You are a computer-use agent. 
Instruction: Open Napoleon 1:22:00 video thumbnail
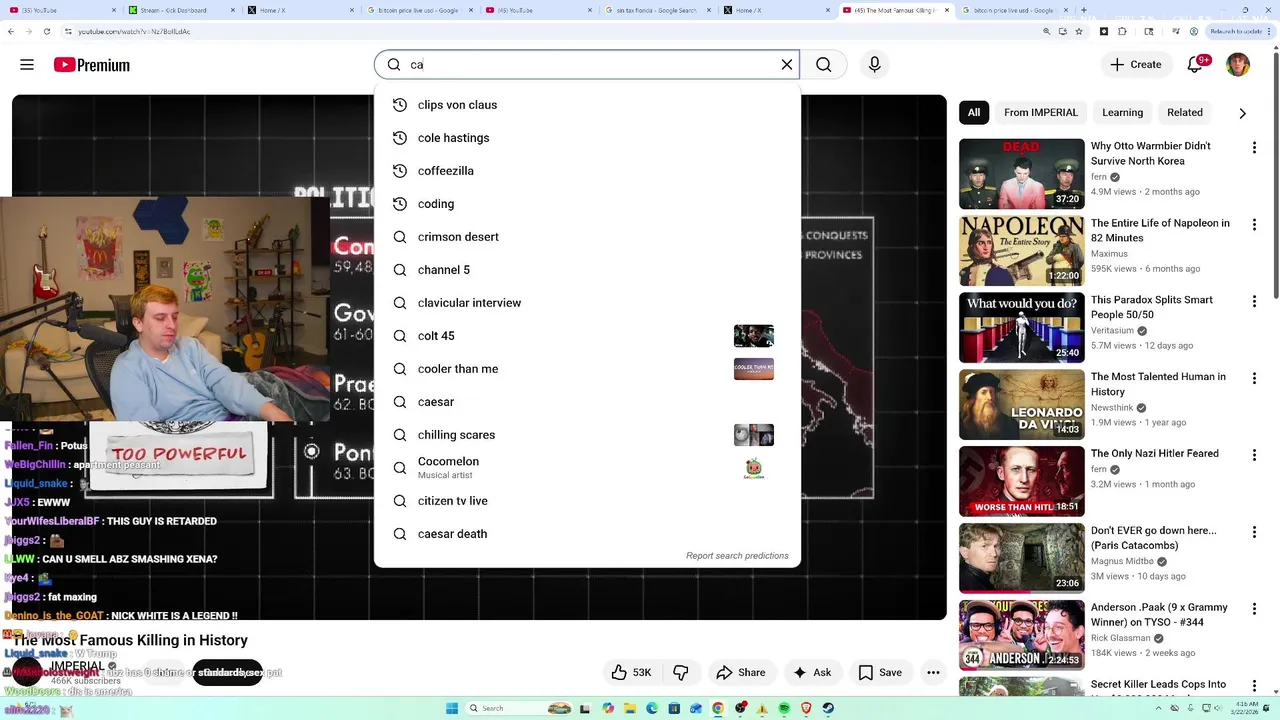tap(1022, 251)
